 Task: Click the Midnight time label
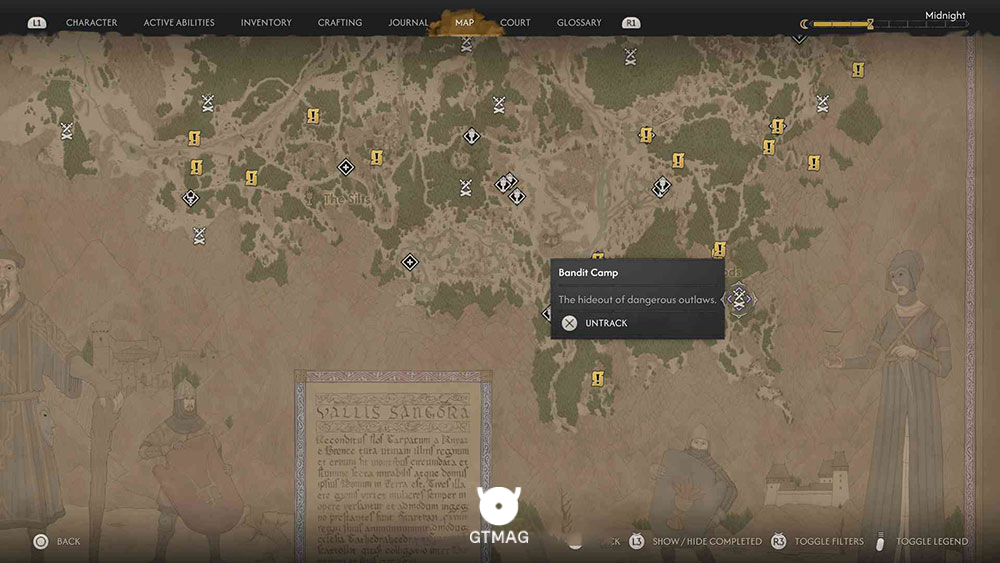[x=945, y=15]
